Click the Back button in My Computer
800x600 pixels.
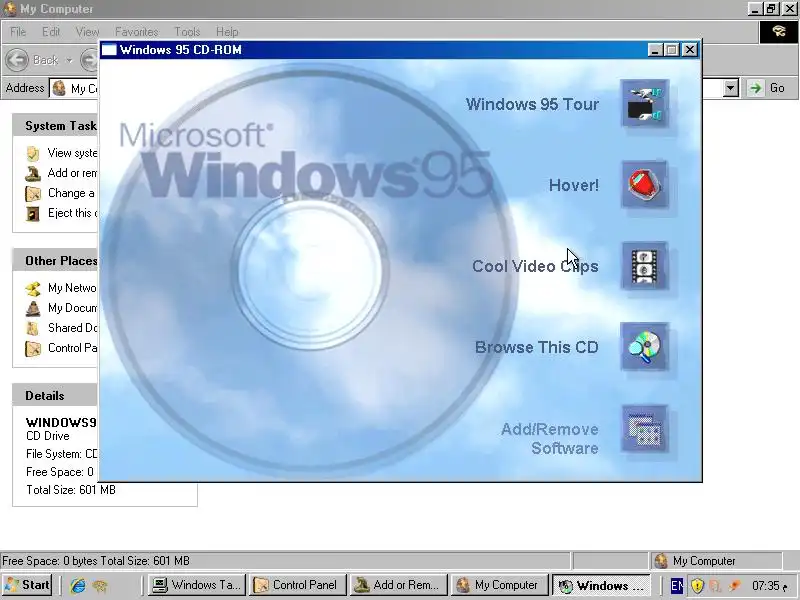32,60
